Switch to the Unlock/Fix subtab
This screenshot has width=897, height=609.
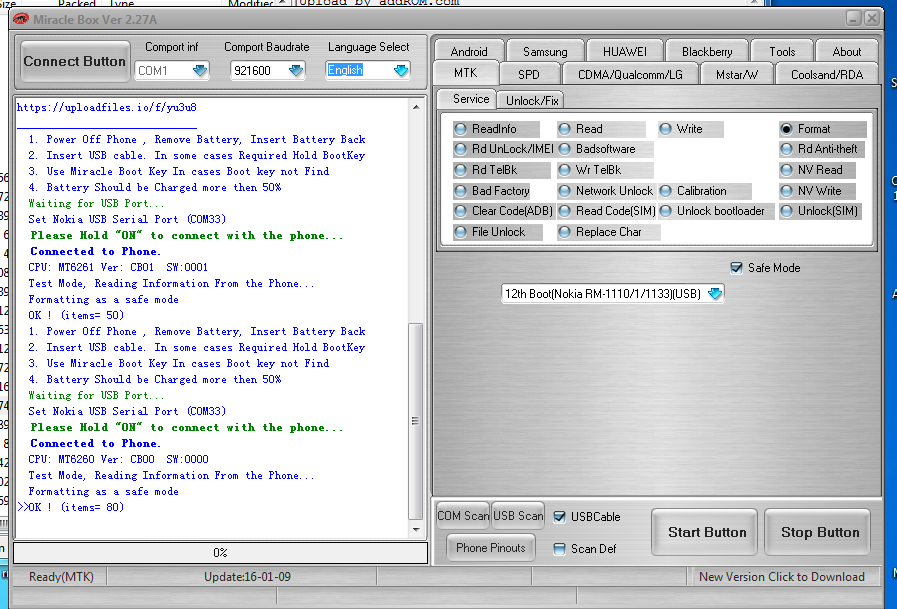click(x=532, y=101)
